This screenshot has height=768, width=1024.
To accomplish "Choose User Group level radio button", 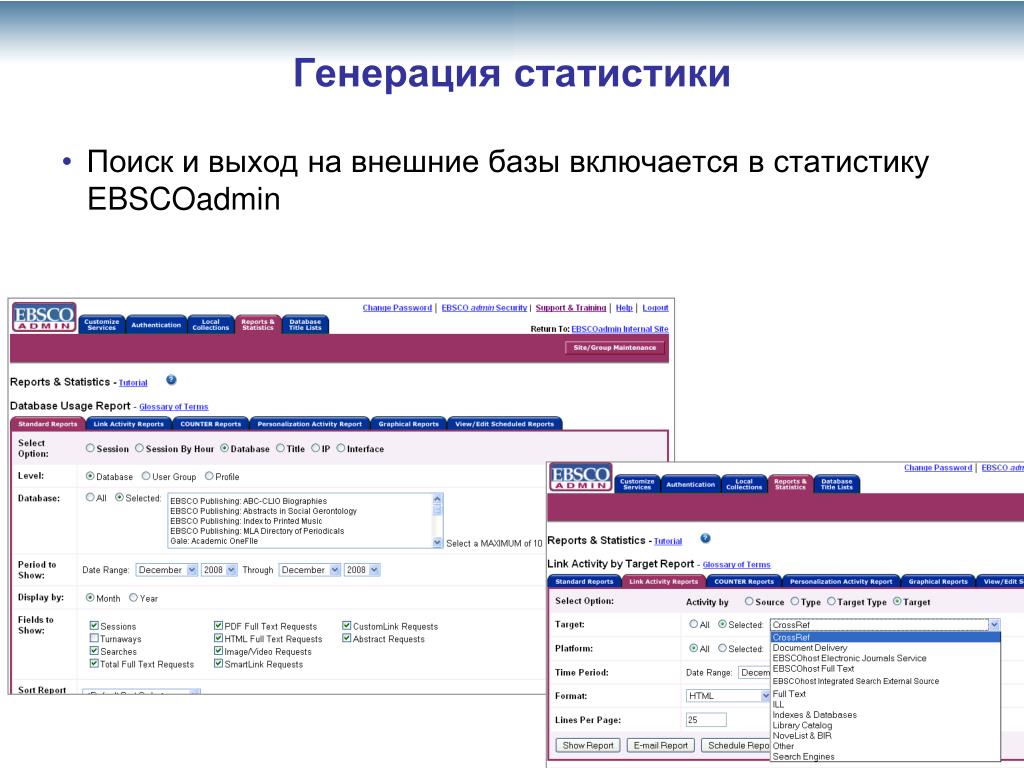I will pos(146,476).
